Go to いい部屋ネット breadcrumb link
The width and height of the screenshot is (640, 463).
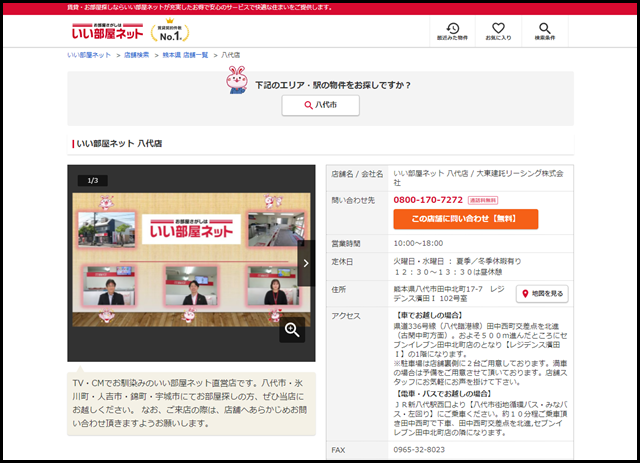[89, 55]
